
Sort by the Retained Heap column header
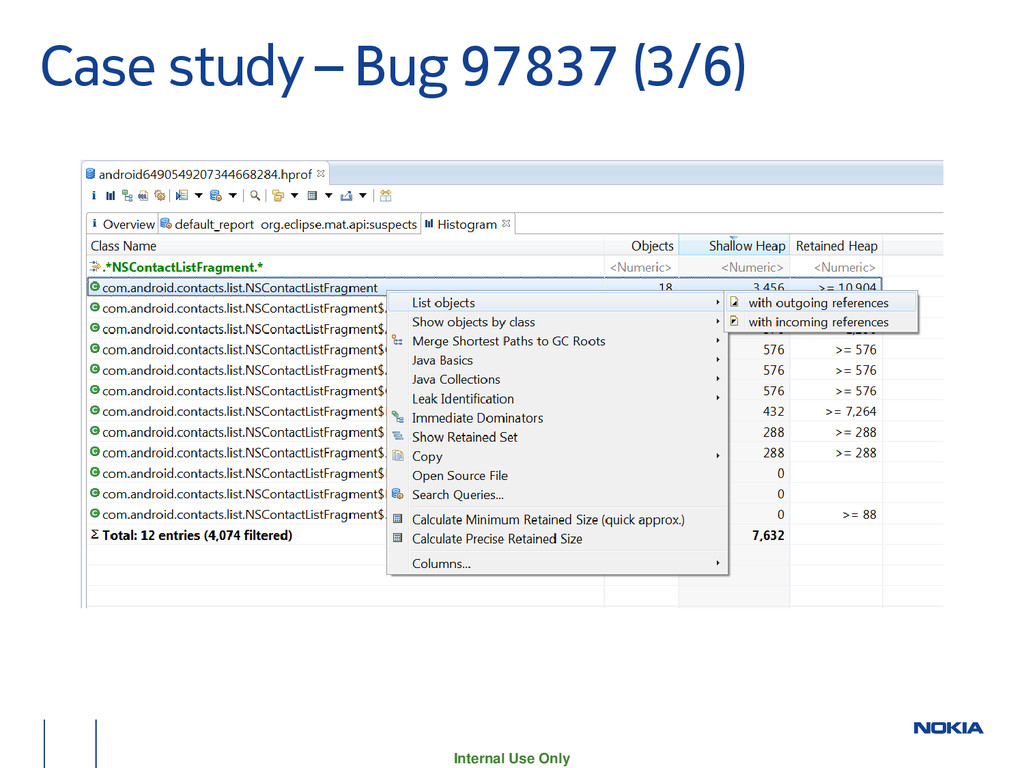tap(836, 246)
